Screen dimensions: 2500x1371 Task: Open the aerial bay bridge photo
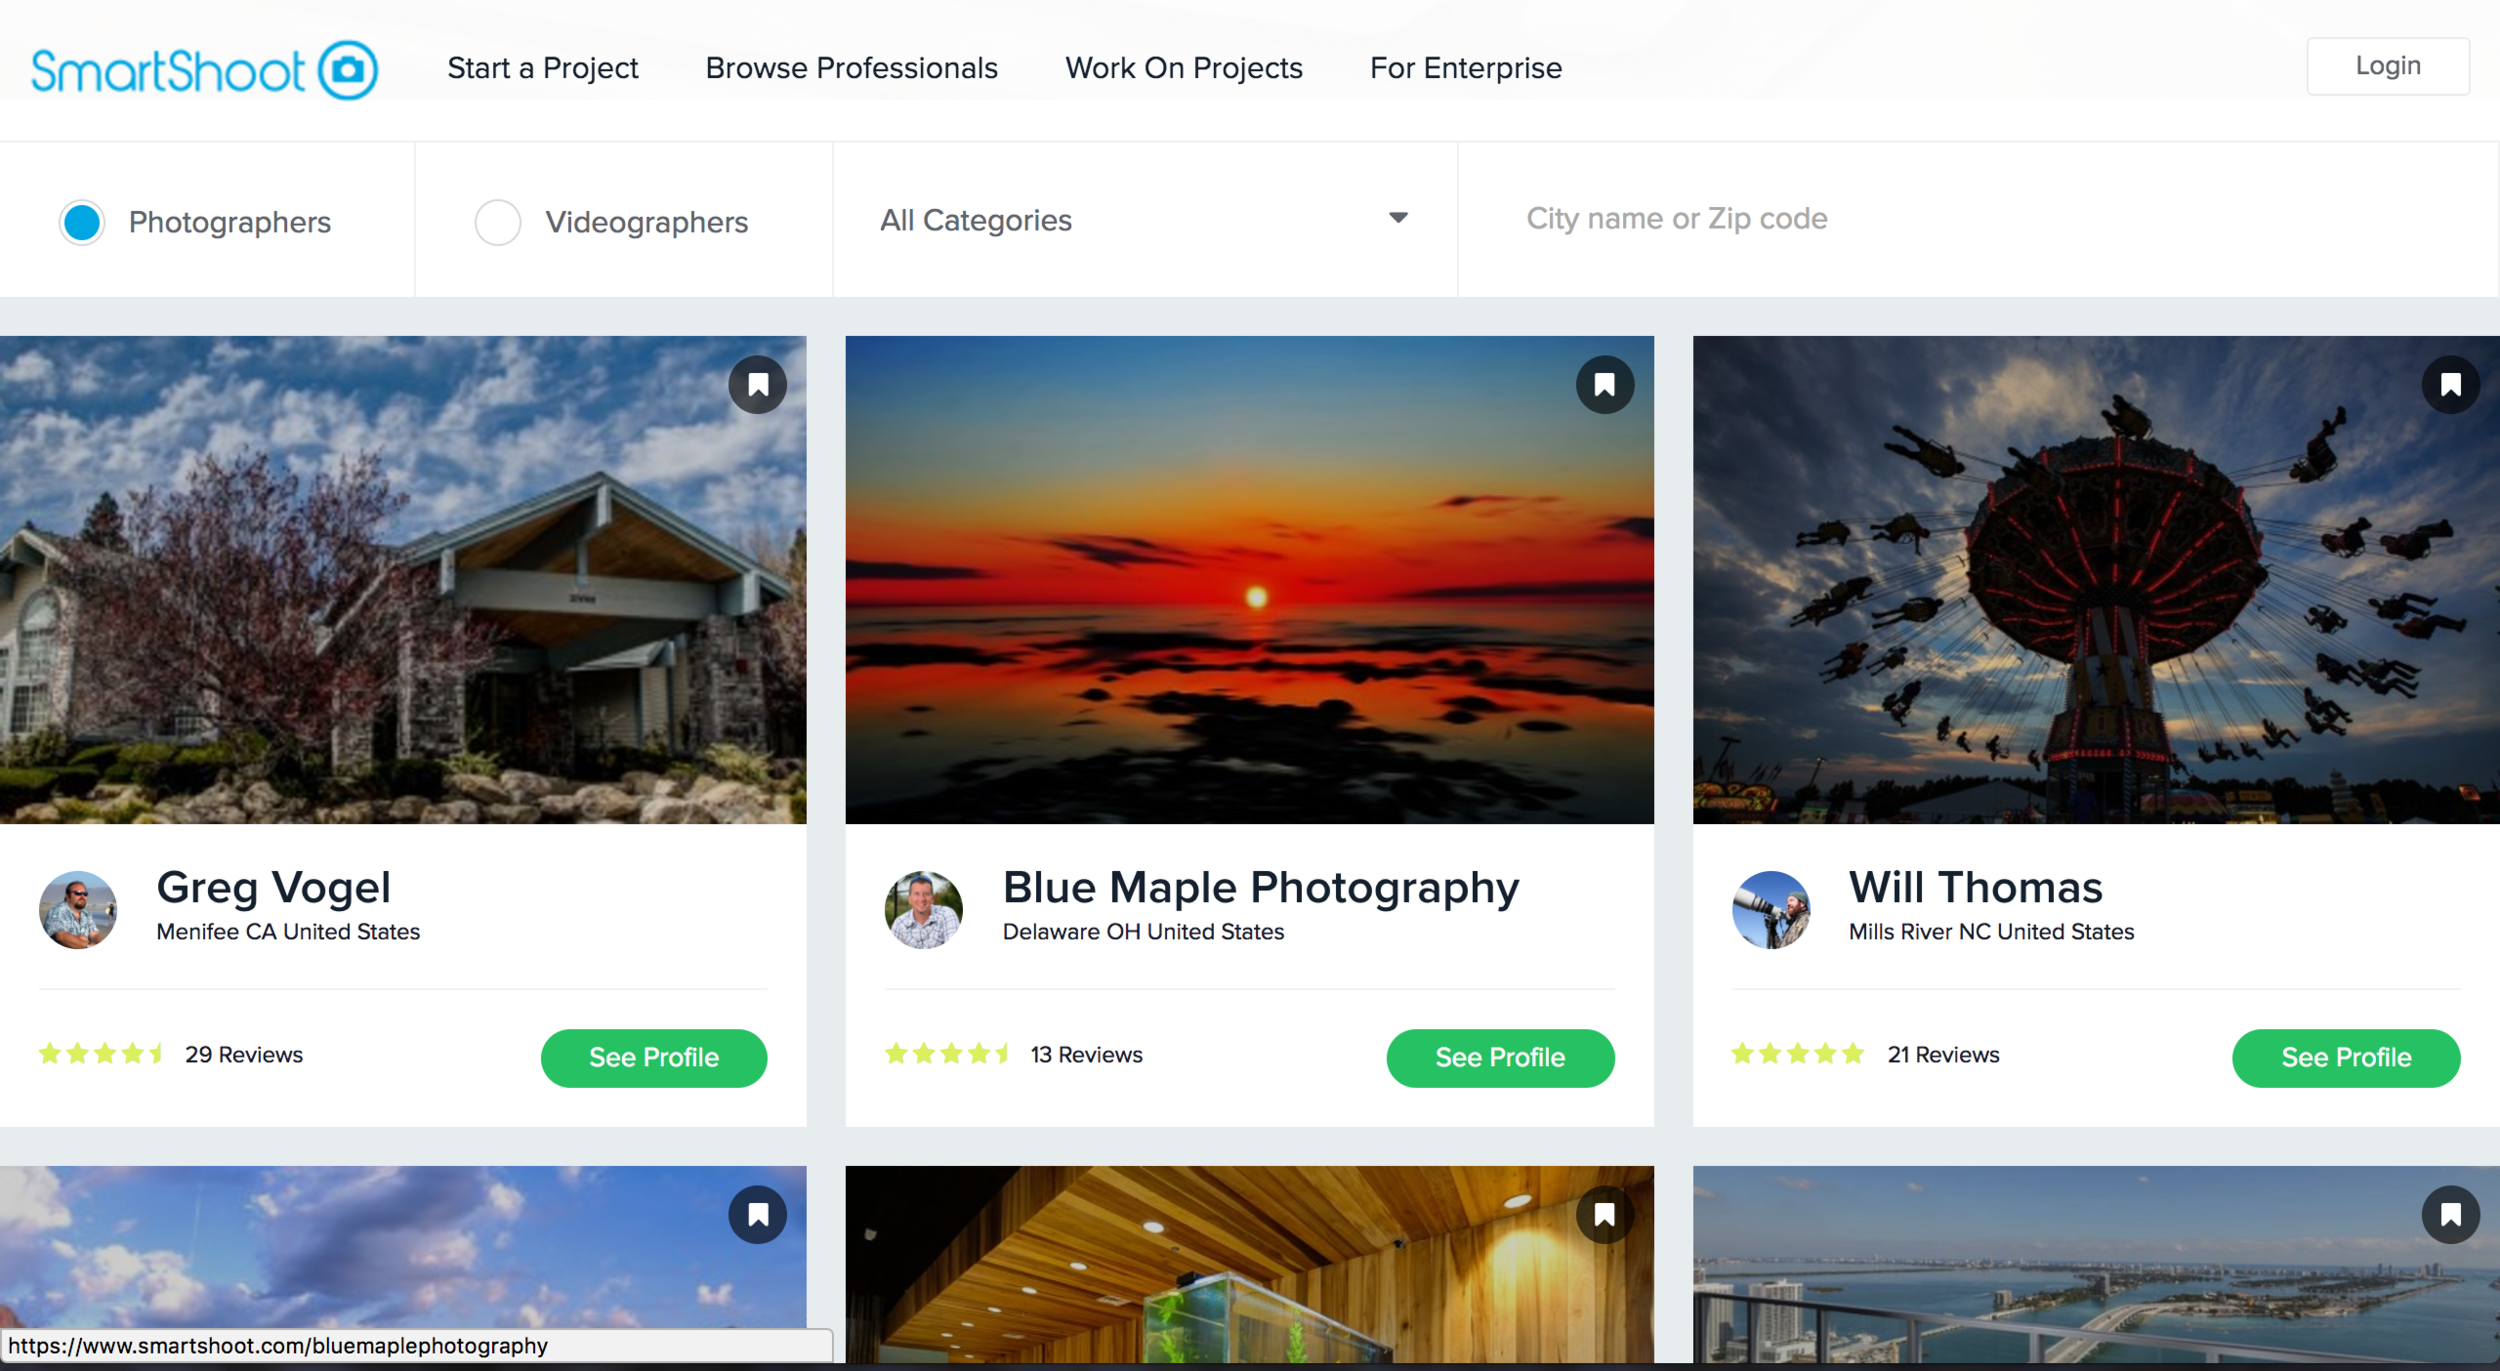pos(2096,1264)
